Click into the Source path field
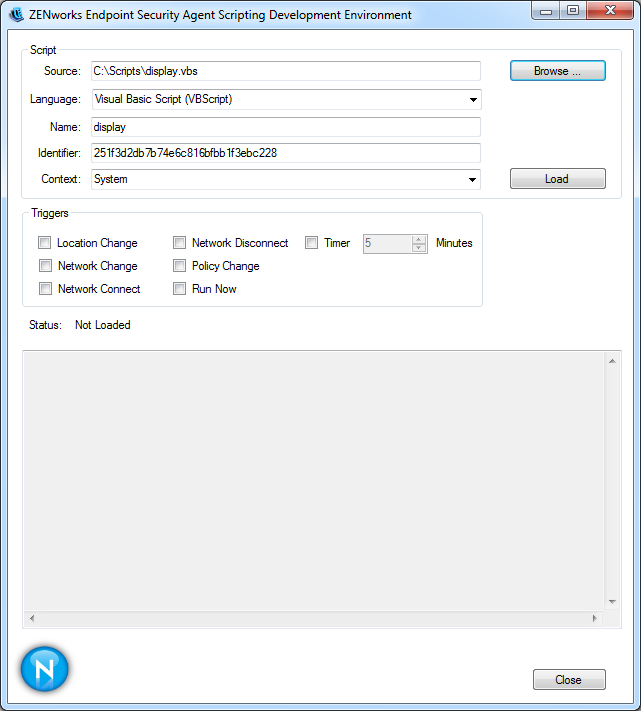Viewport: 641px width, 711px height. coord(286,71)
